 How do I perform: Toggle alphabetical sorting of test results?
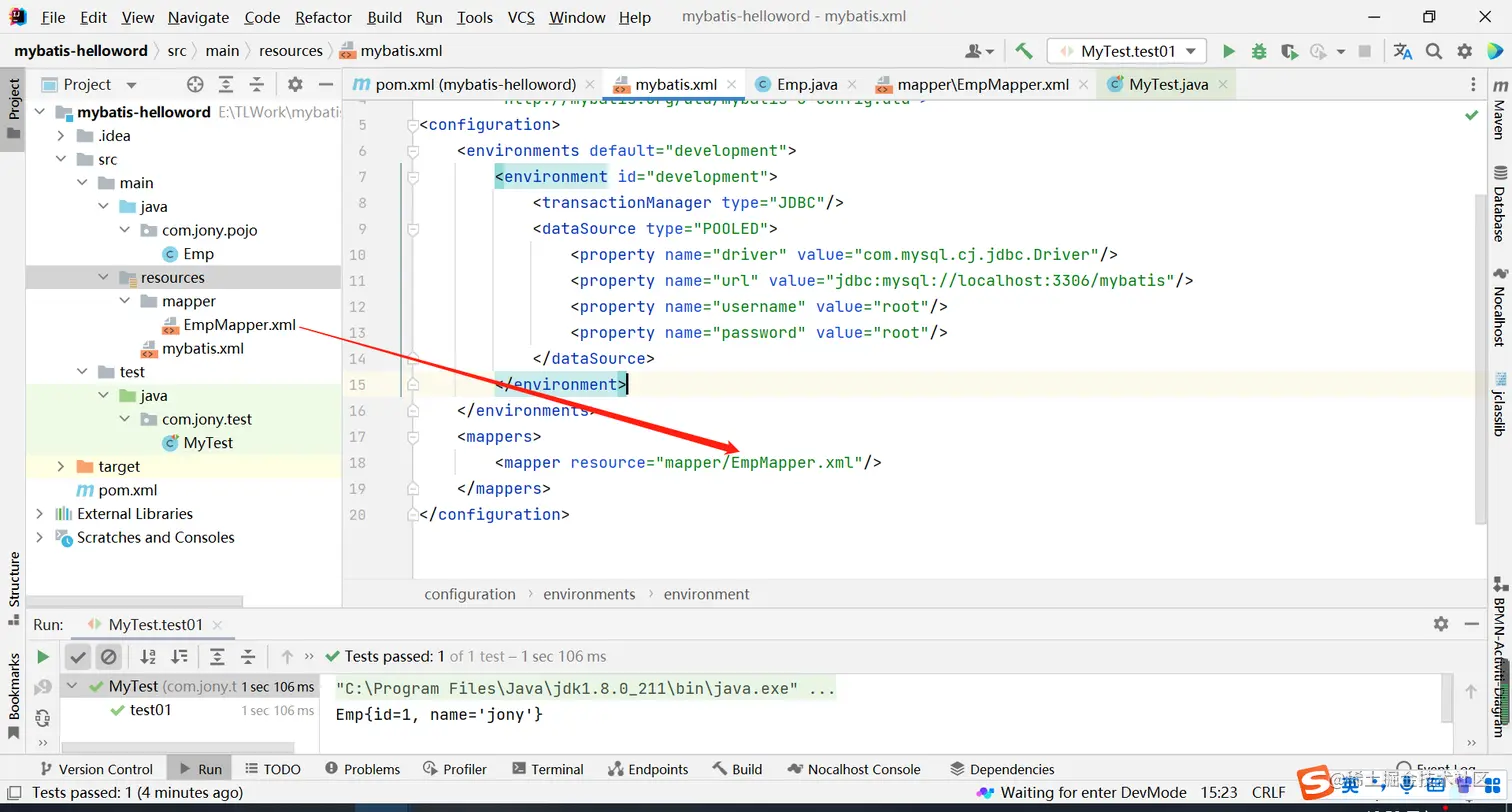pos(148,657)
